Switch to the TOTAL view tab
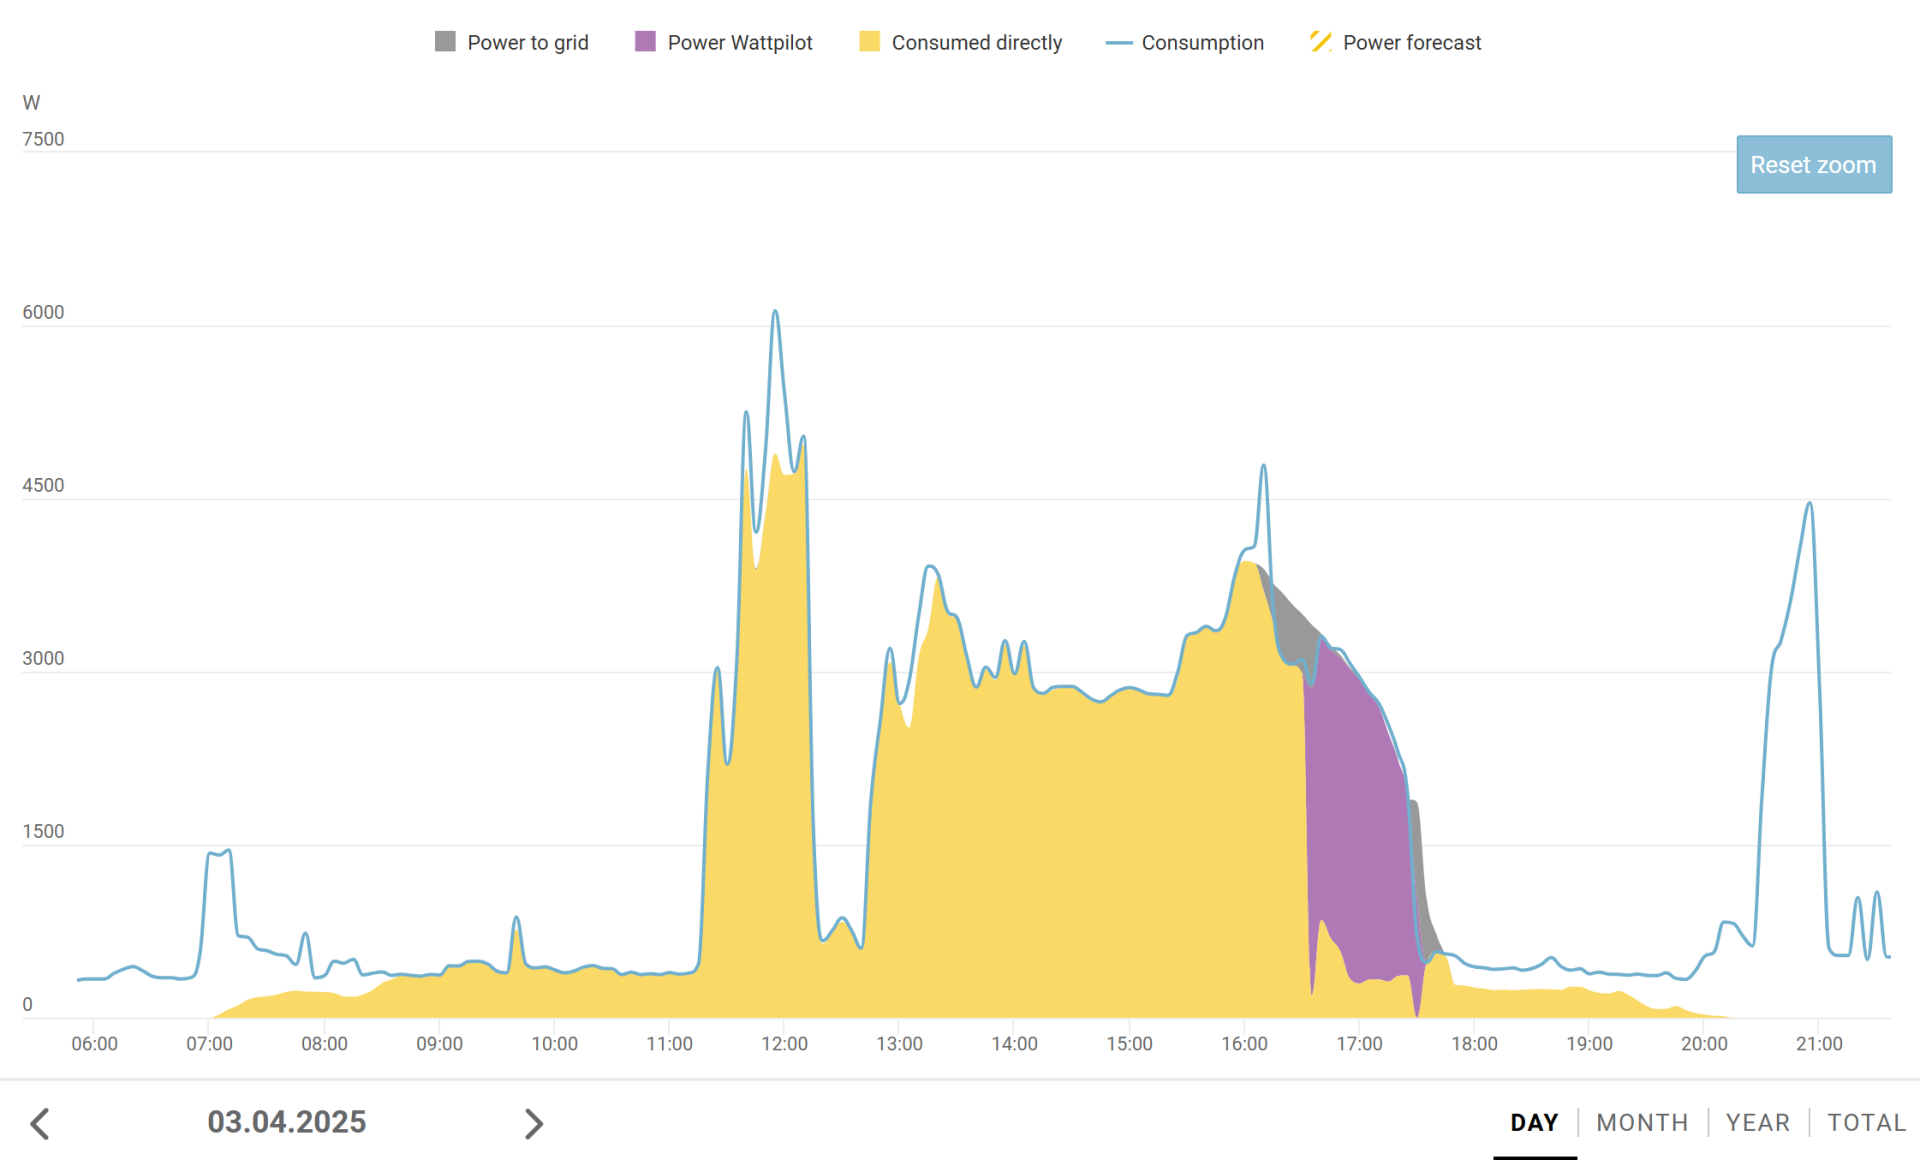The image size is (1920, 1160). 1866,1122
